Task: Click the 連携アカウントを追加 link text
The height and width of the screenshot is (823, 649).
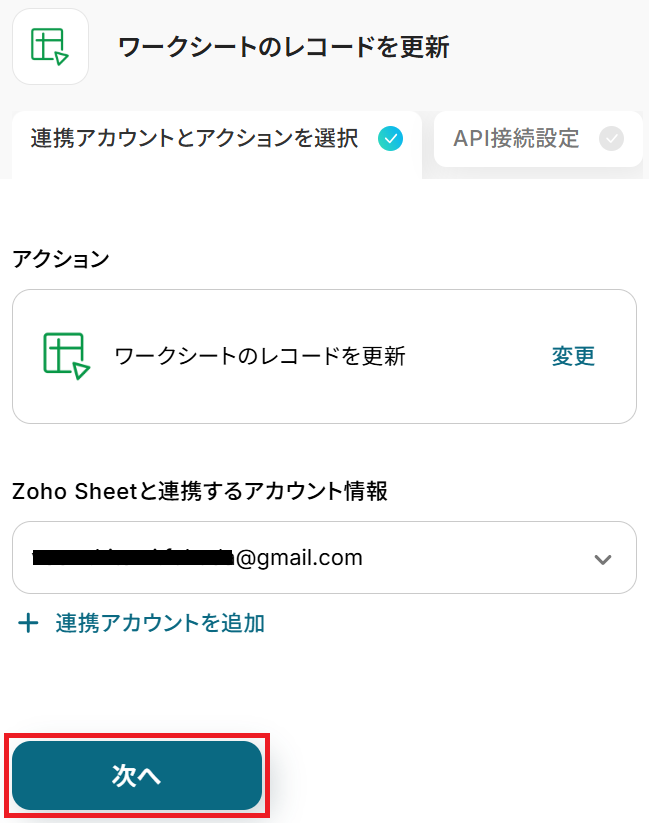Action: pyautogui.click(x=160, y=624)
